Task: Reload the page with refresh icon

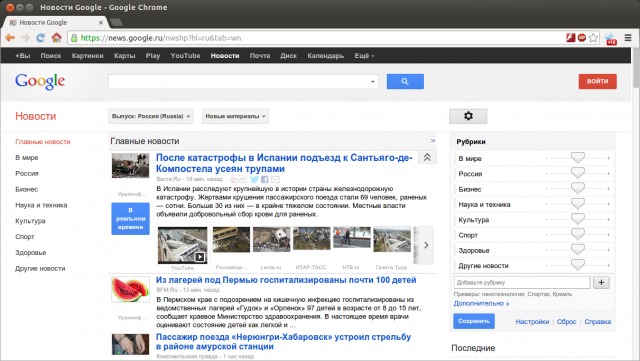Action: click(40, 38)
